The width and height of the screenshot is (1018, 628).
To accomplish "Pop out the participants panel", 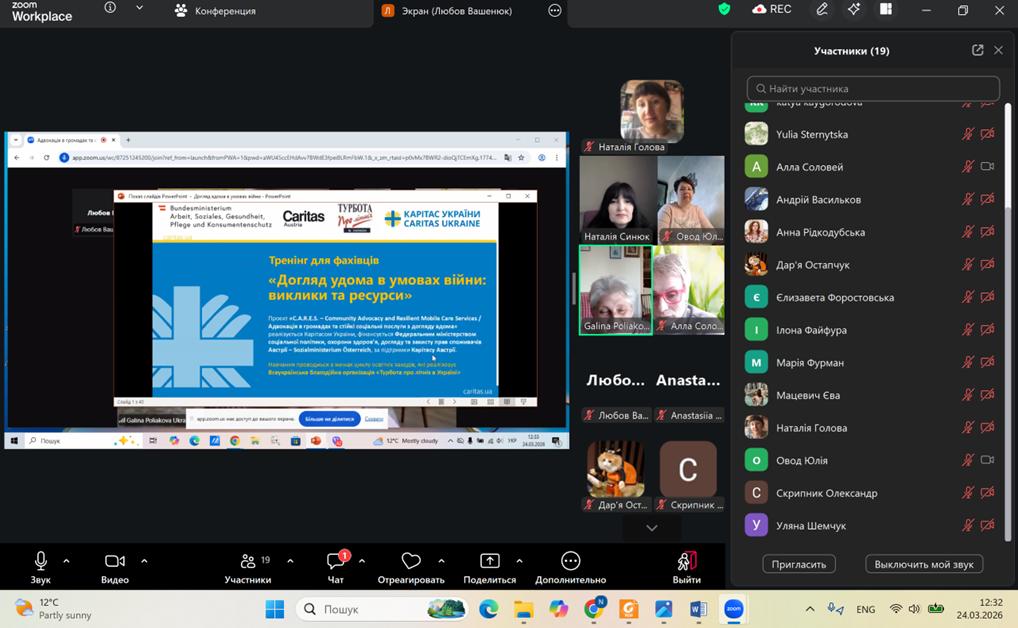I will pyautogui.click(x=977, y=50).
